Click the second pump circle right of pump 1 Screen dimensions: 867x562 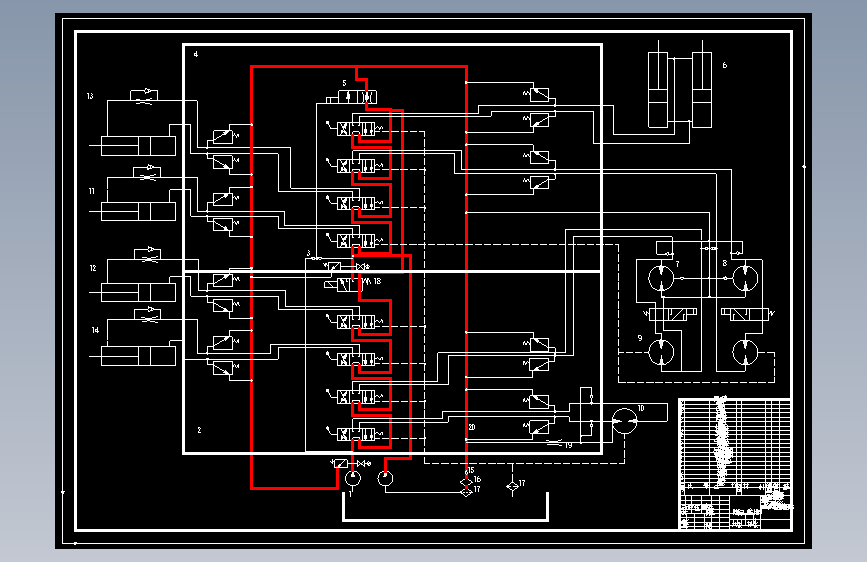tap(385, 478)
